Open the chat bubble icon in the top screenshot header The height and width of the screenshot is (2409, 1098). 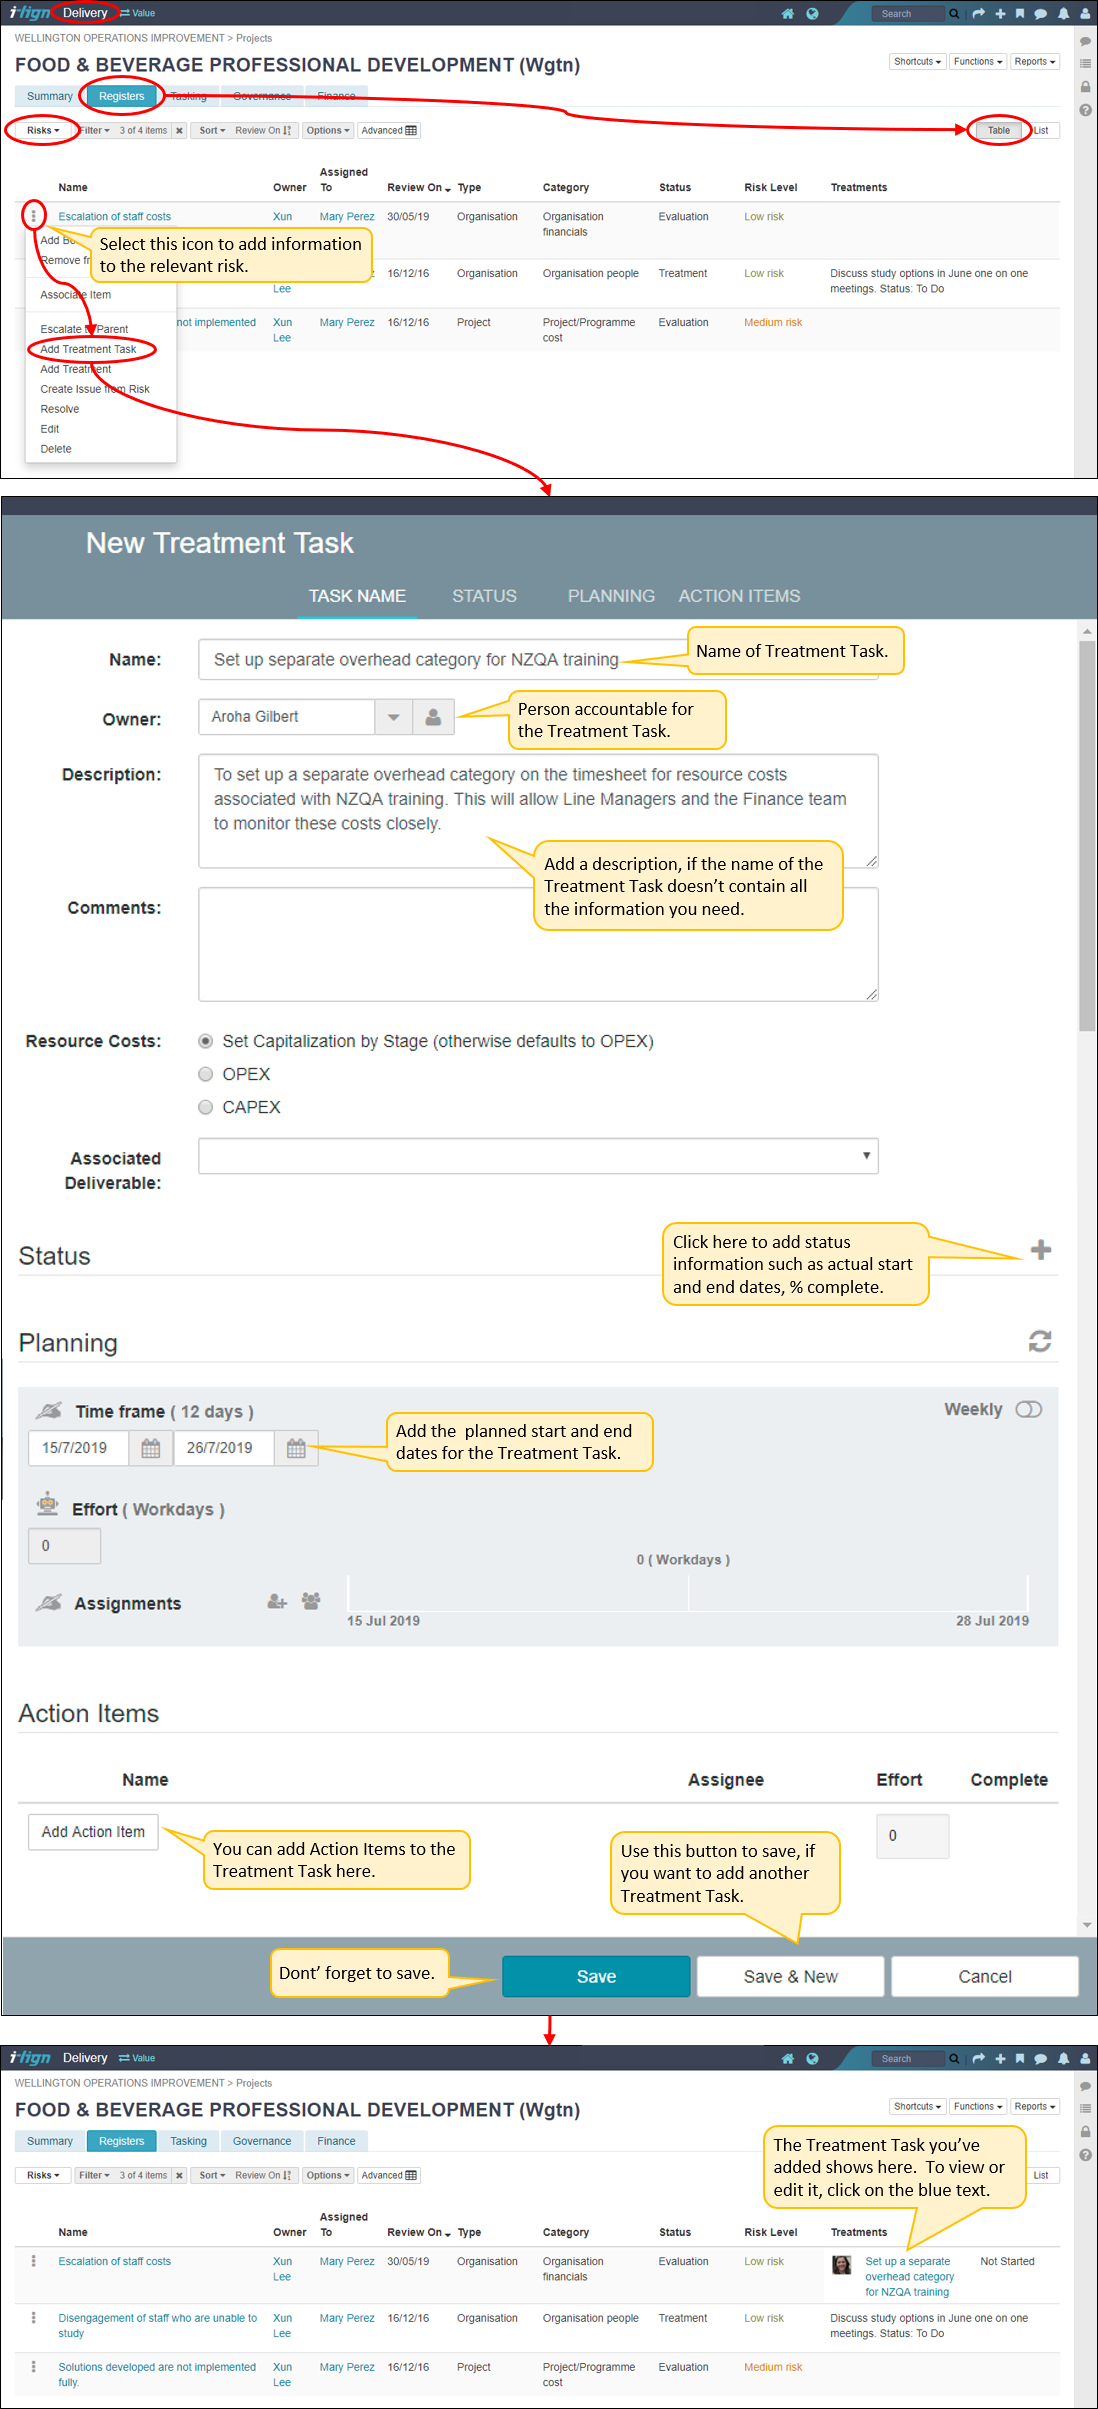pos(1040,14)
